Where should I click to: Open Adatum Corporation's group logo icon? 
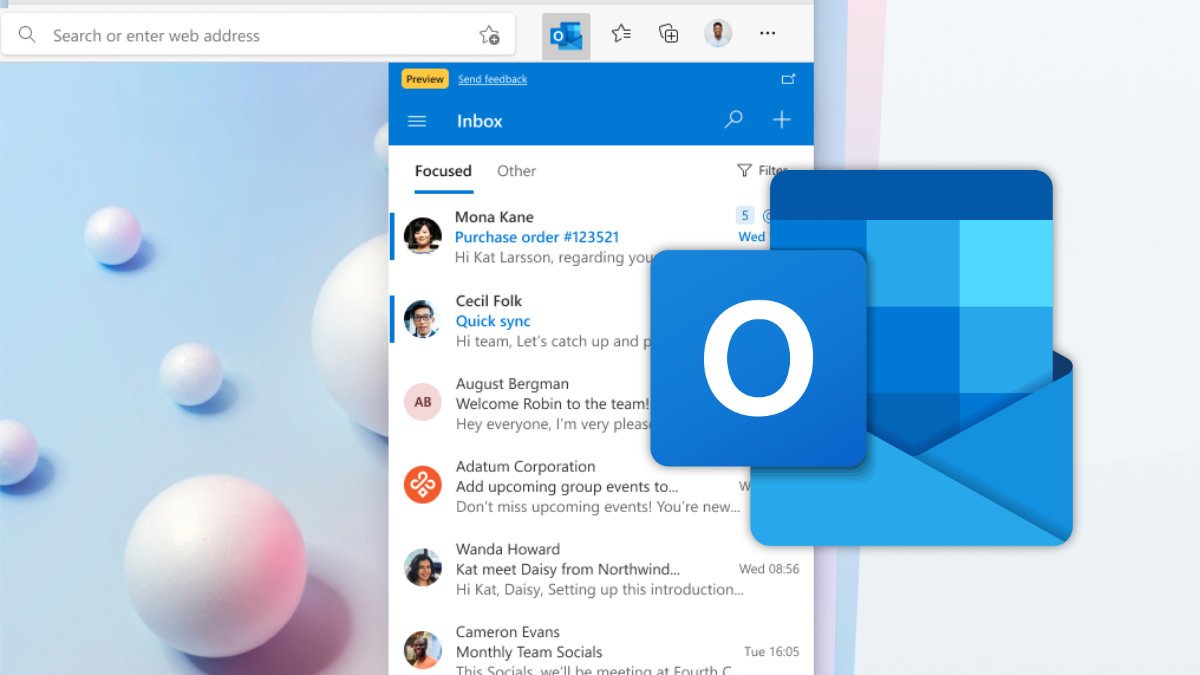coord(422,484)
